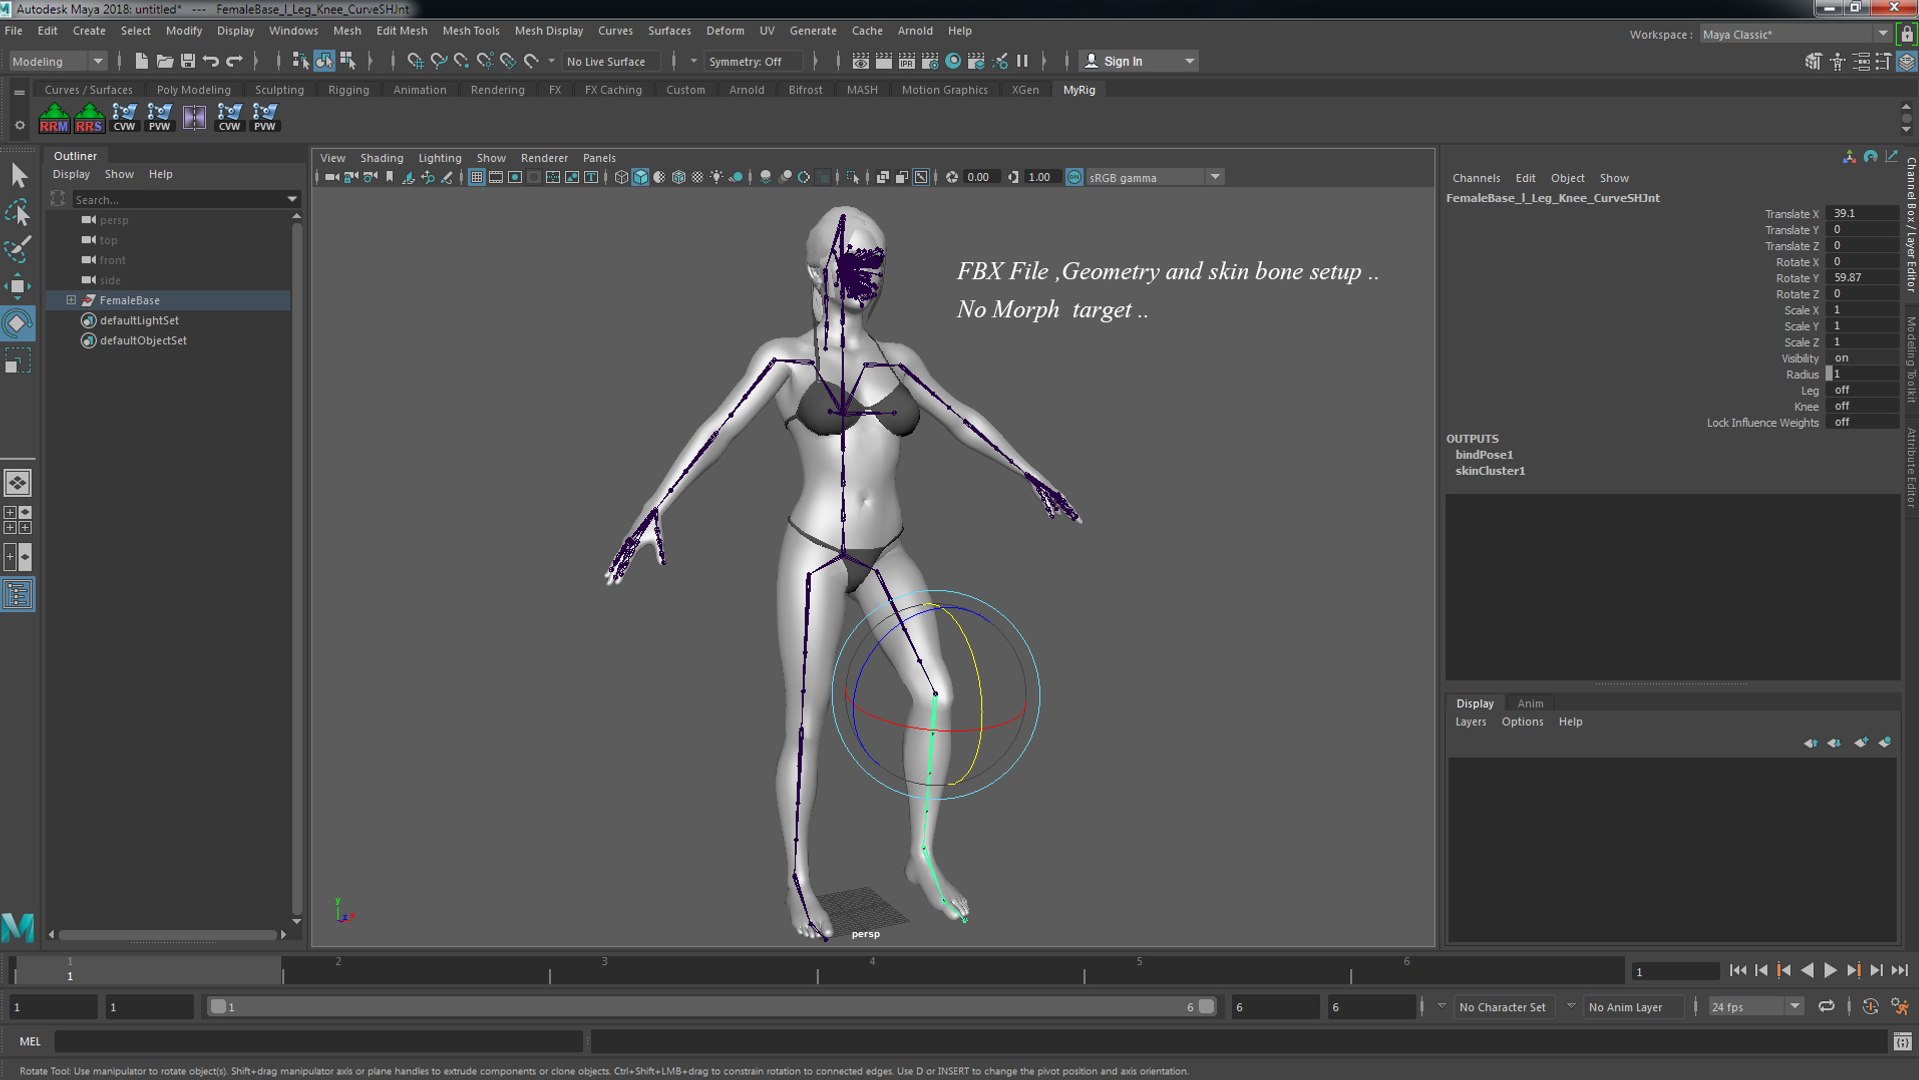Select the Paint Selection tool
The width and height of the screenshot is (1919, 1080).
pos(17,249)
